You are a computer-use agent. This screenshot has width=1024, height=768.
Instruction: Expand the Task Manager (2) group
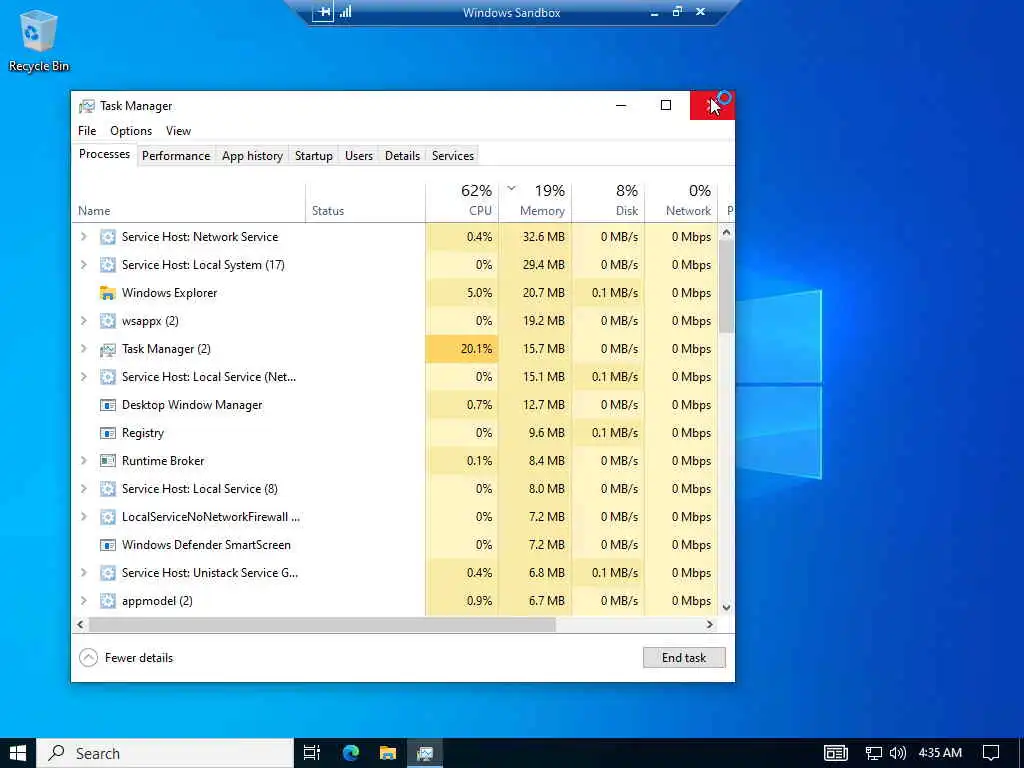click(84, 349)
